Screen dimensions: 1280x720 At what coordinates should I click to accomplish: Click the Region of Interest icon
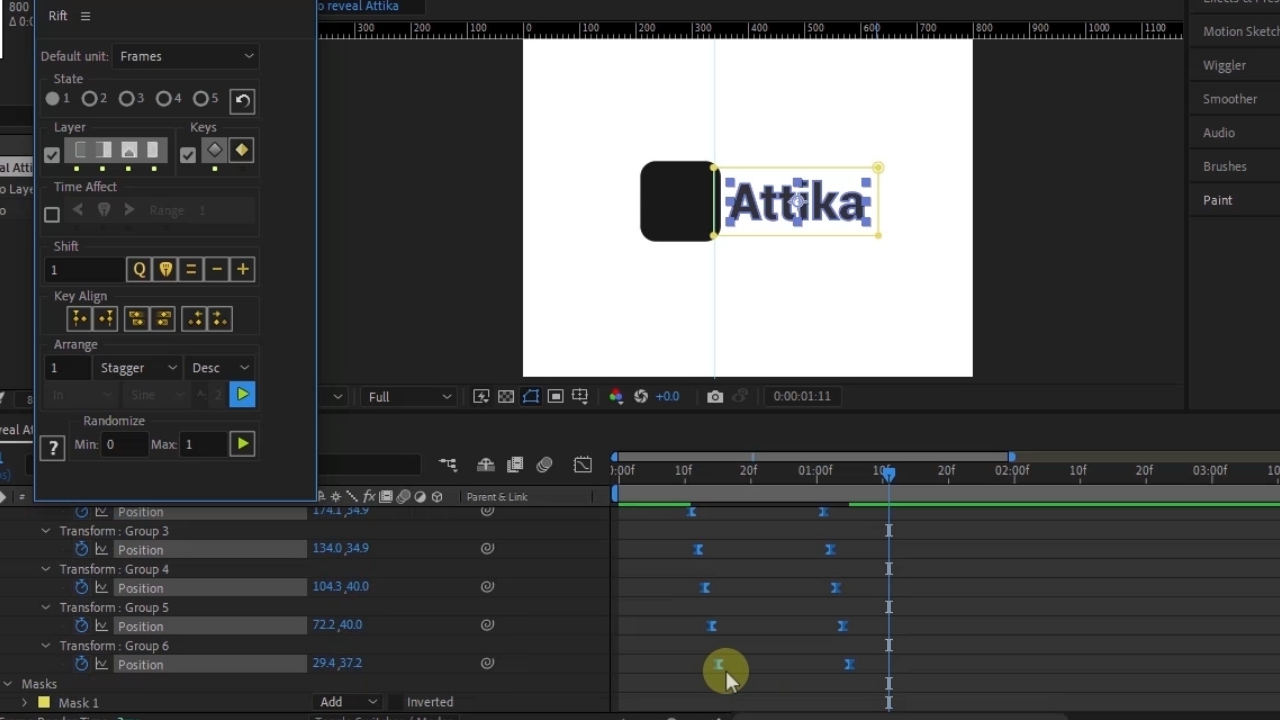pos(556,396)
